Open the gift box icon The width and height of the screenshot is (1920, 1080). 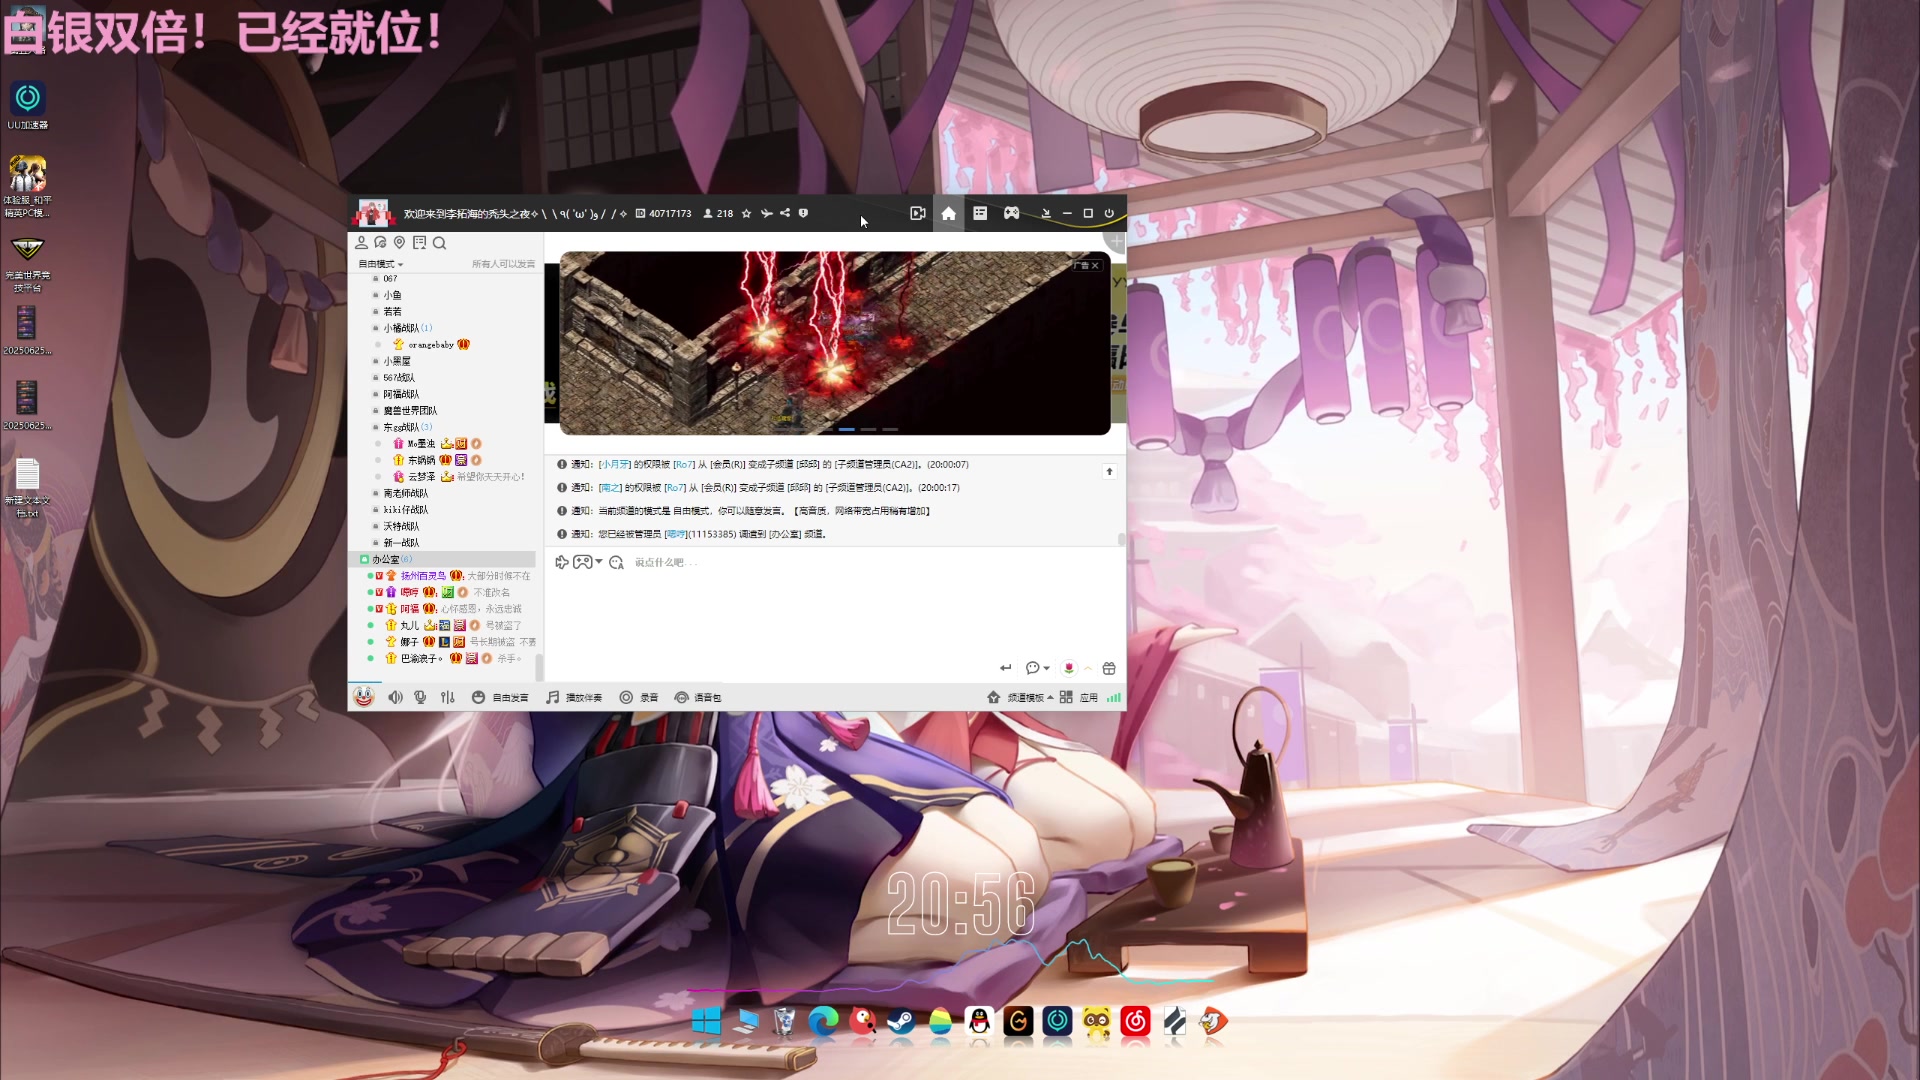coord(1109,668)
